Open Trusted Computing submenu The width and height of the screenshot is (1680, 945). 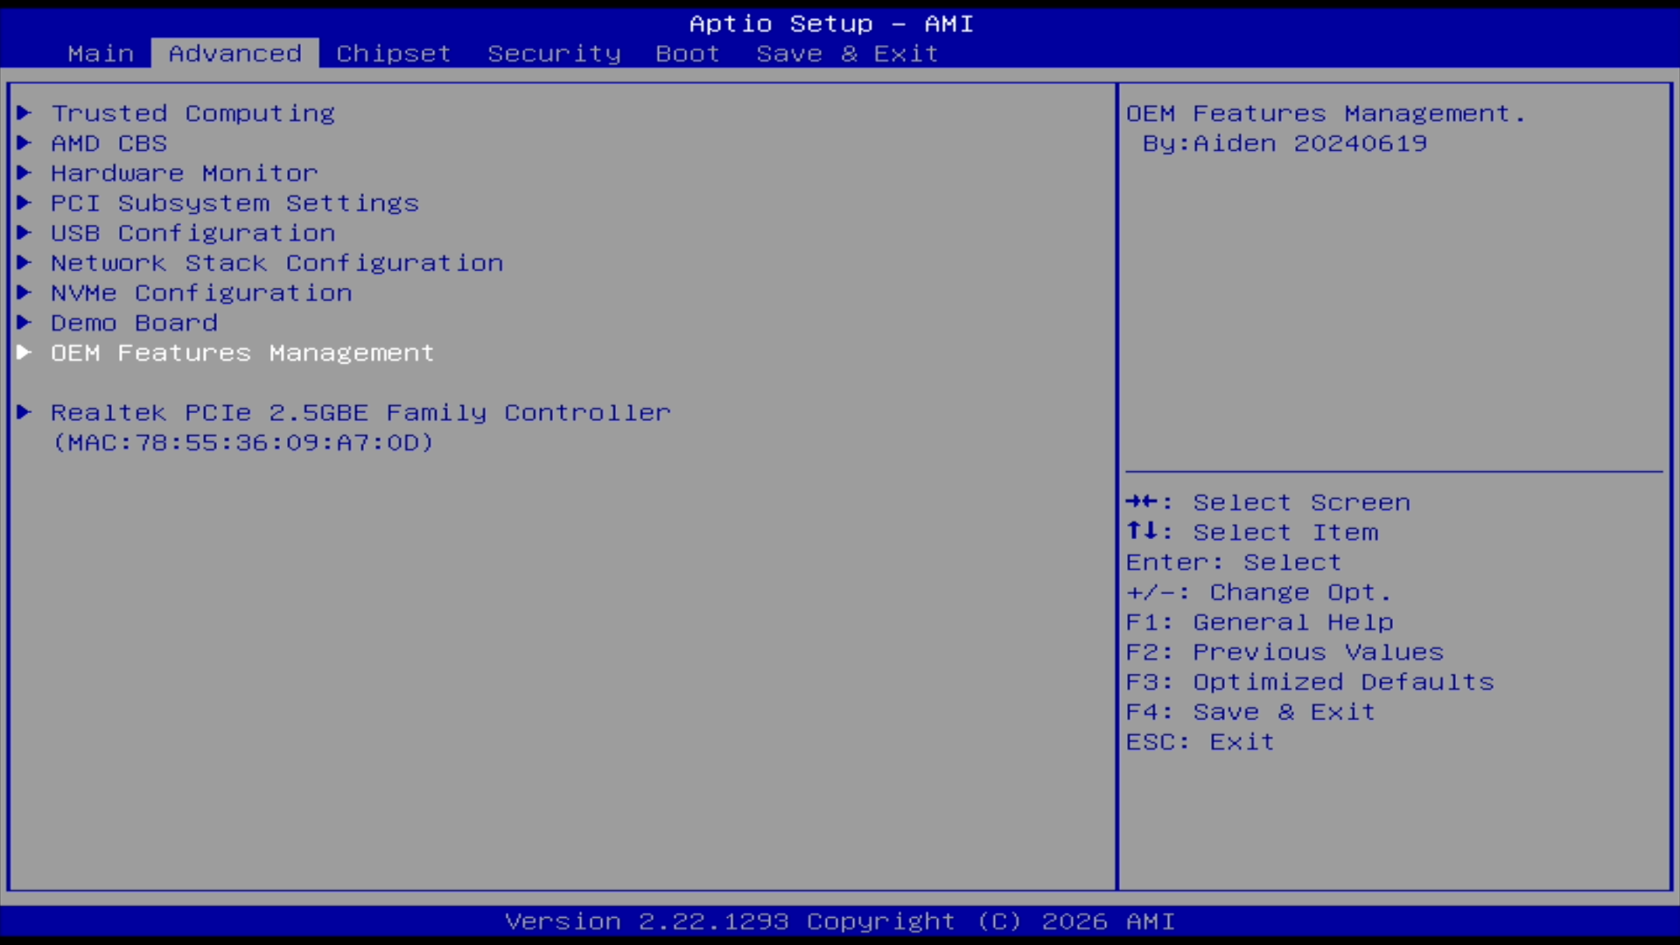tap(193, 113)
